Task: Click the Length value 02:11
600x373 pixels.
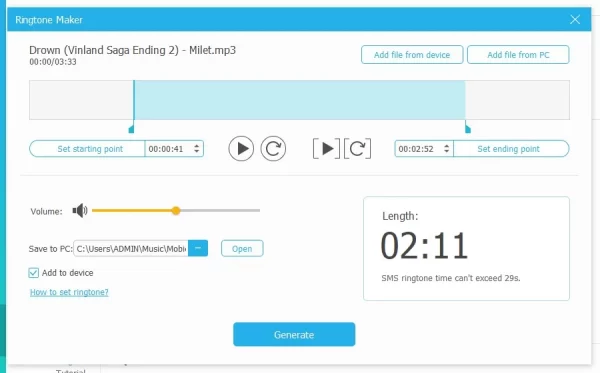Action: coord(424,246)
